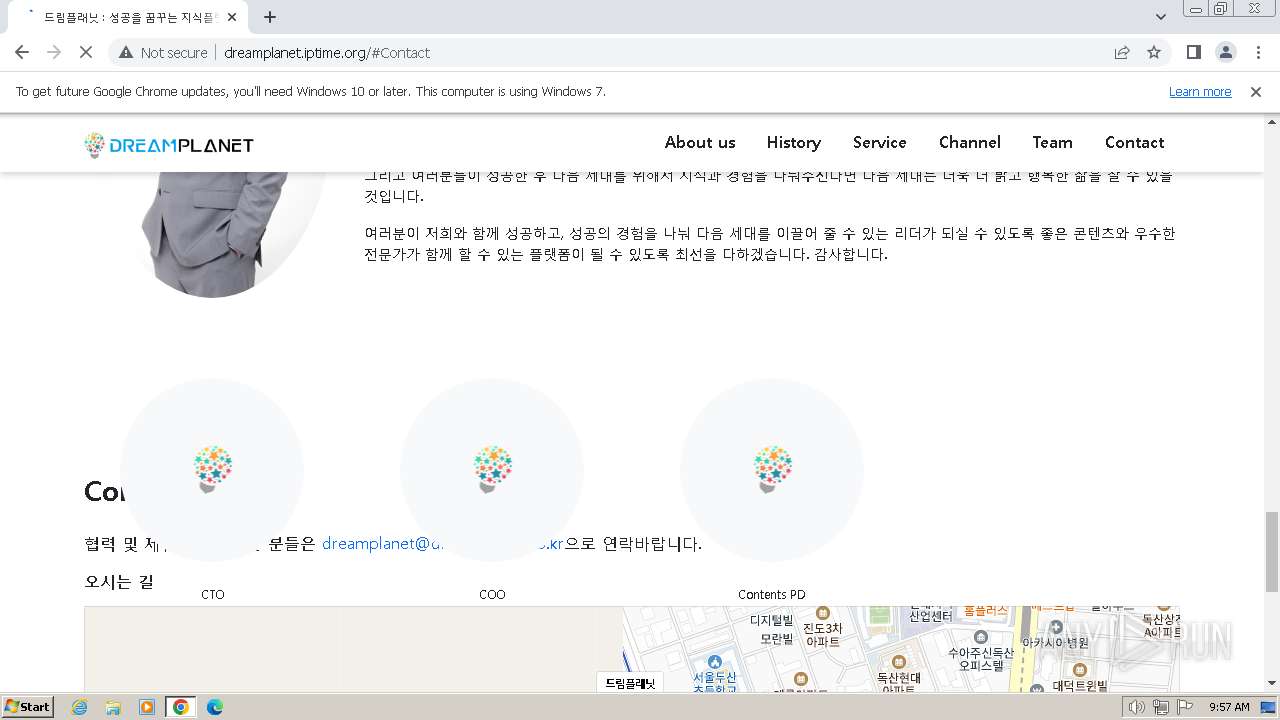The width and height of the screenshot is (1280, 720).
Task: Share this page icon
Action: click(1122, 52)
